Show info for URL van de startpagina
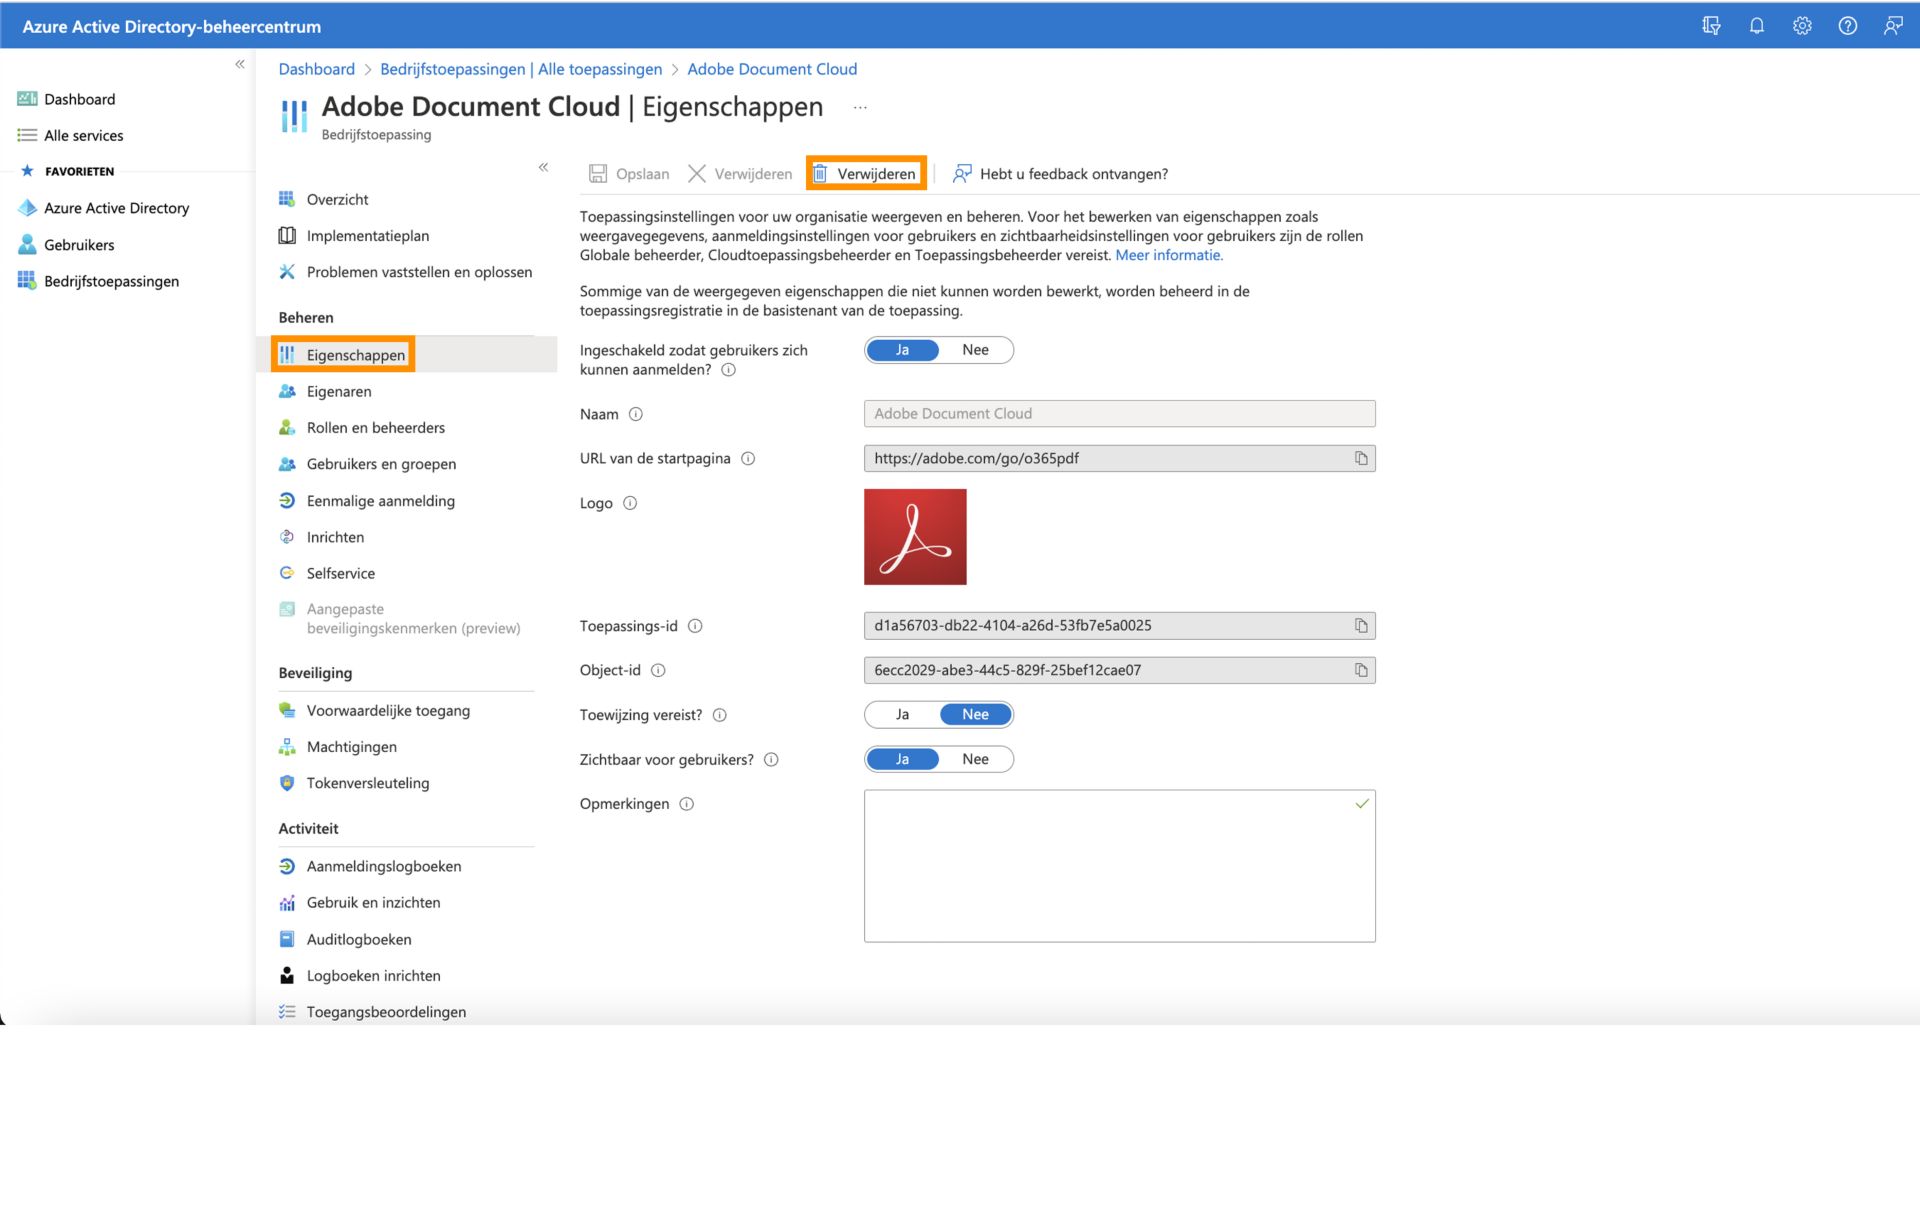Image resolution: width=1920 pixels, height=1206 pixels. click(748, 459)
